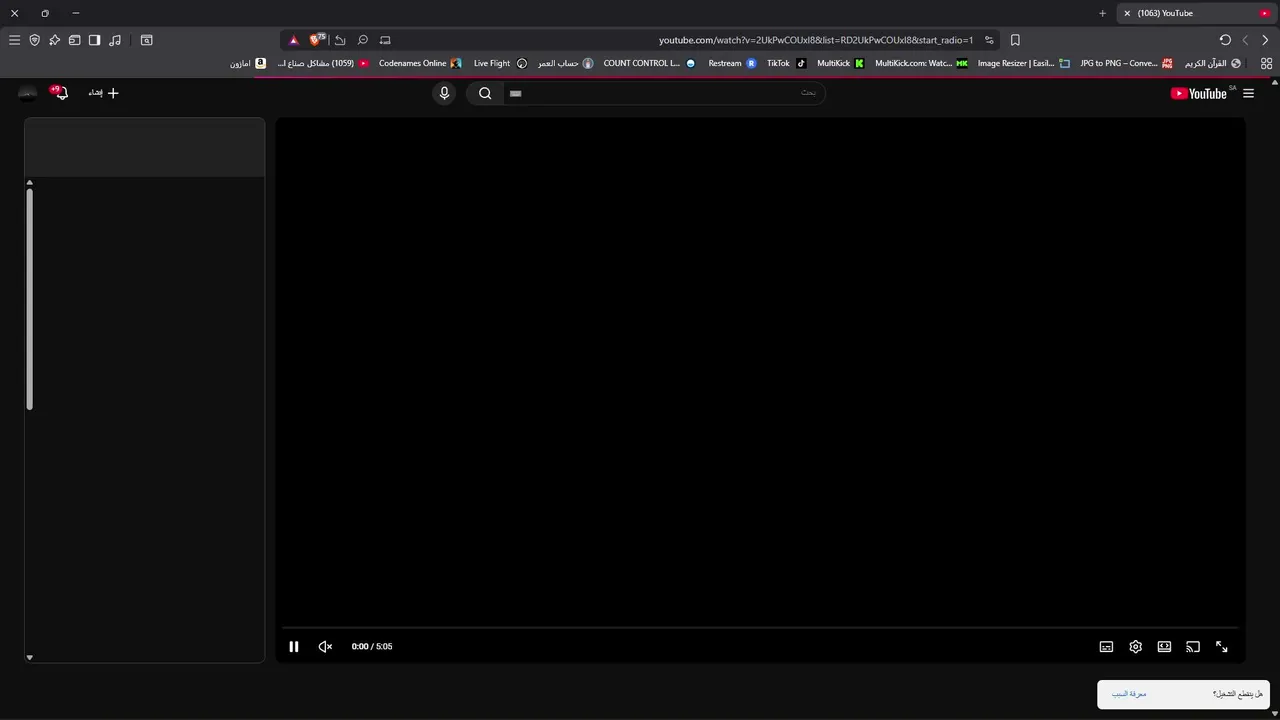Unmute the video with the speaker icon

click(x=325, y=647)
